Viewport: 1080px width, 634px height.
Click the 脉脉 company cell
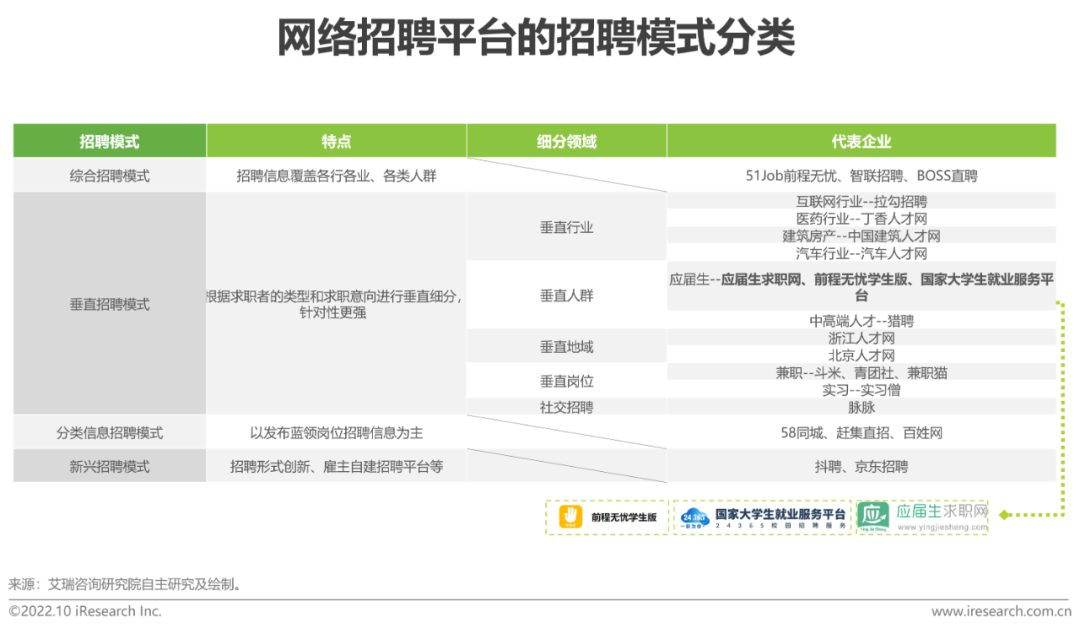[x=861, y=407]
